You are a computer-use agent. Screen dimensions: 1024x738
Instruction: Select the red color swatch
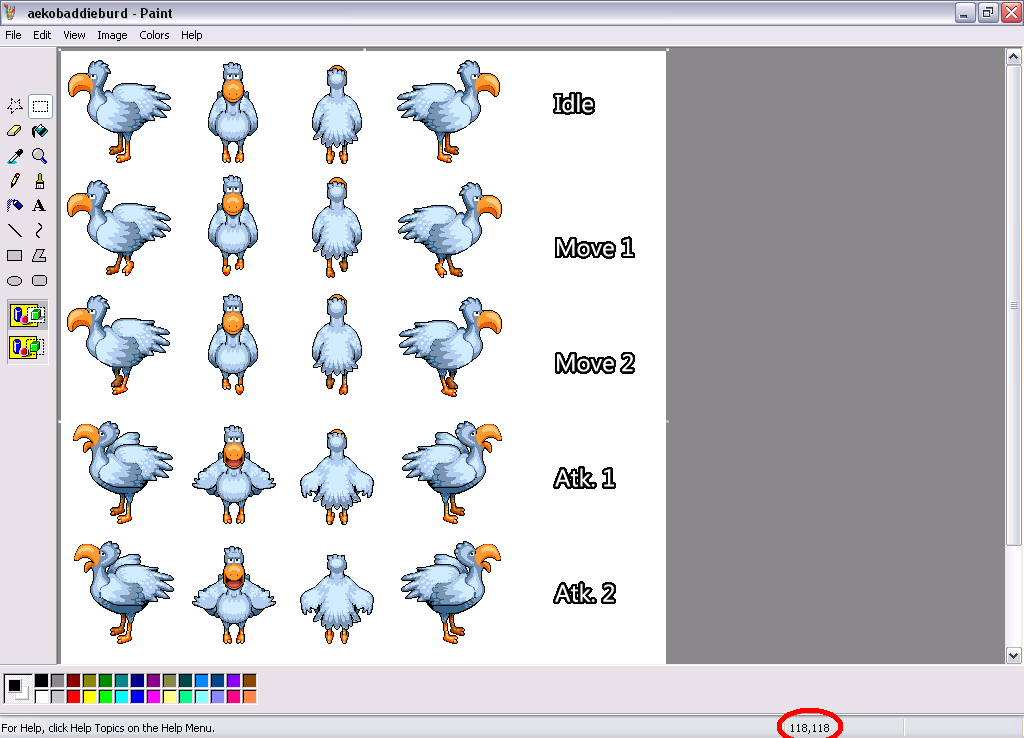(74, 695)
